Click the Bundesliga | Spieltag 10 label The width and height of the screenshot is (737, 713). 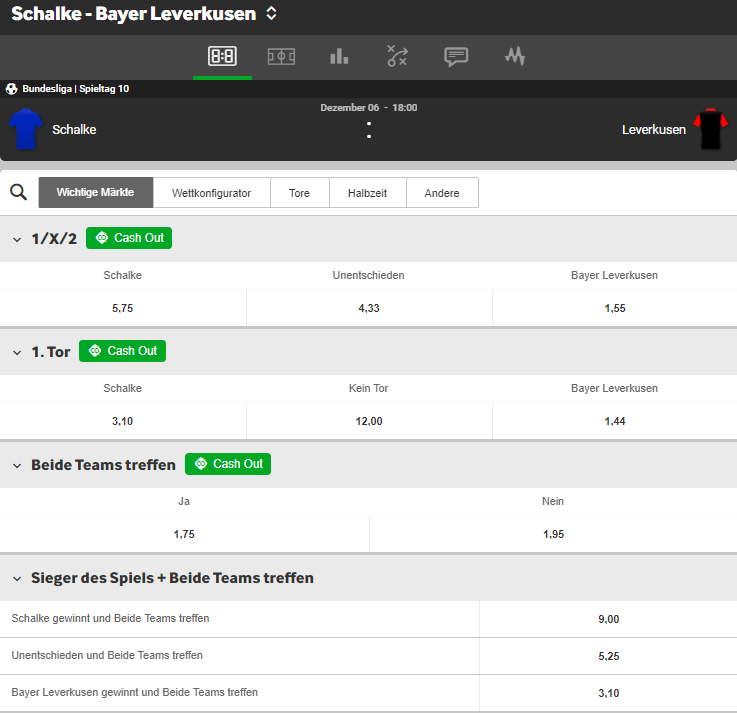tap(76, 89)
